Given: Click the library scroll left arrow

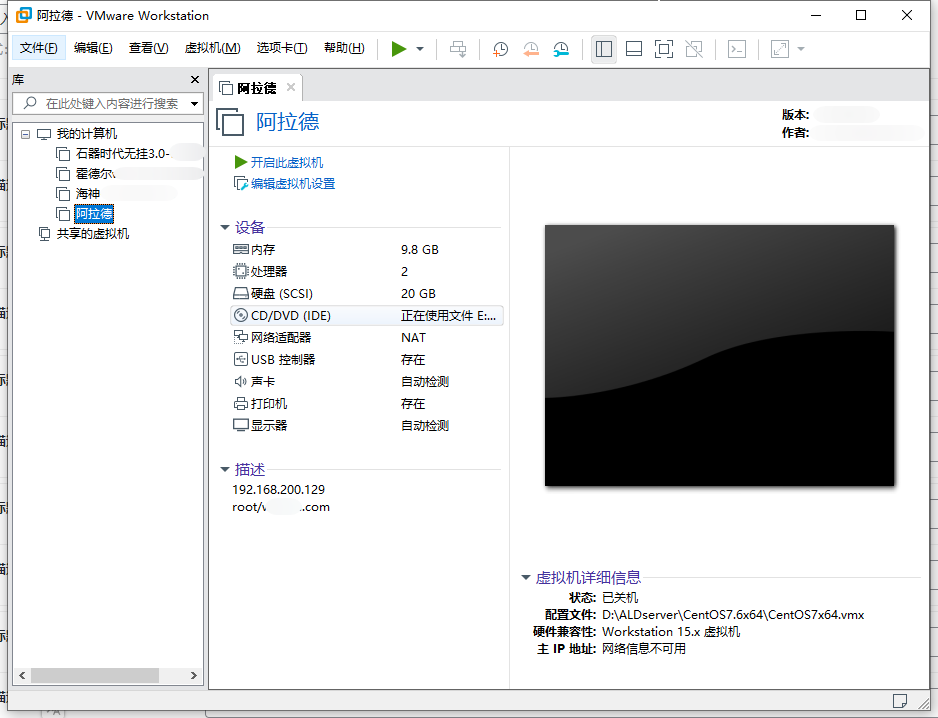Looking at the screenshot, I should point(22,676).
